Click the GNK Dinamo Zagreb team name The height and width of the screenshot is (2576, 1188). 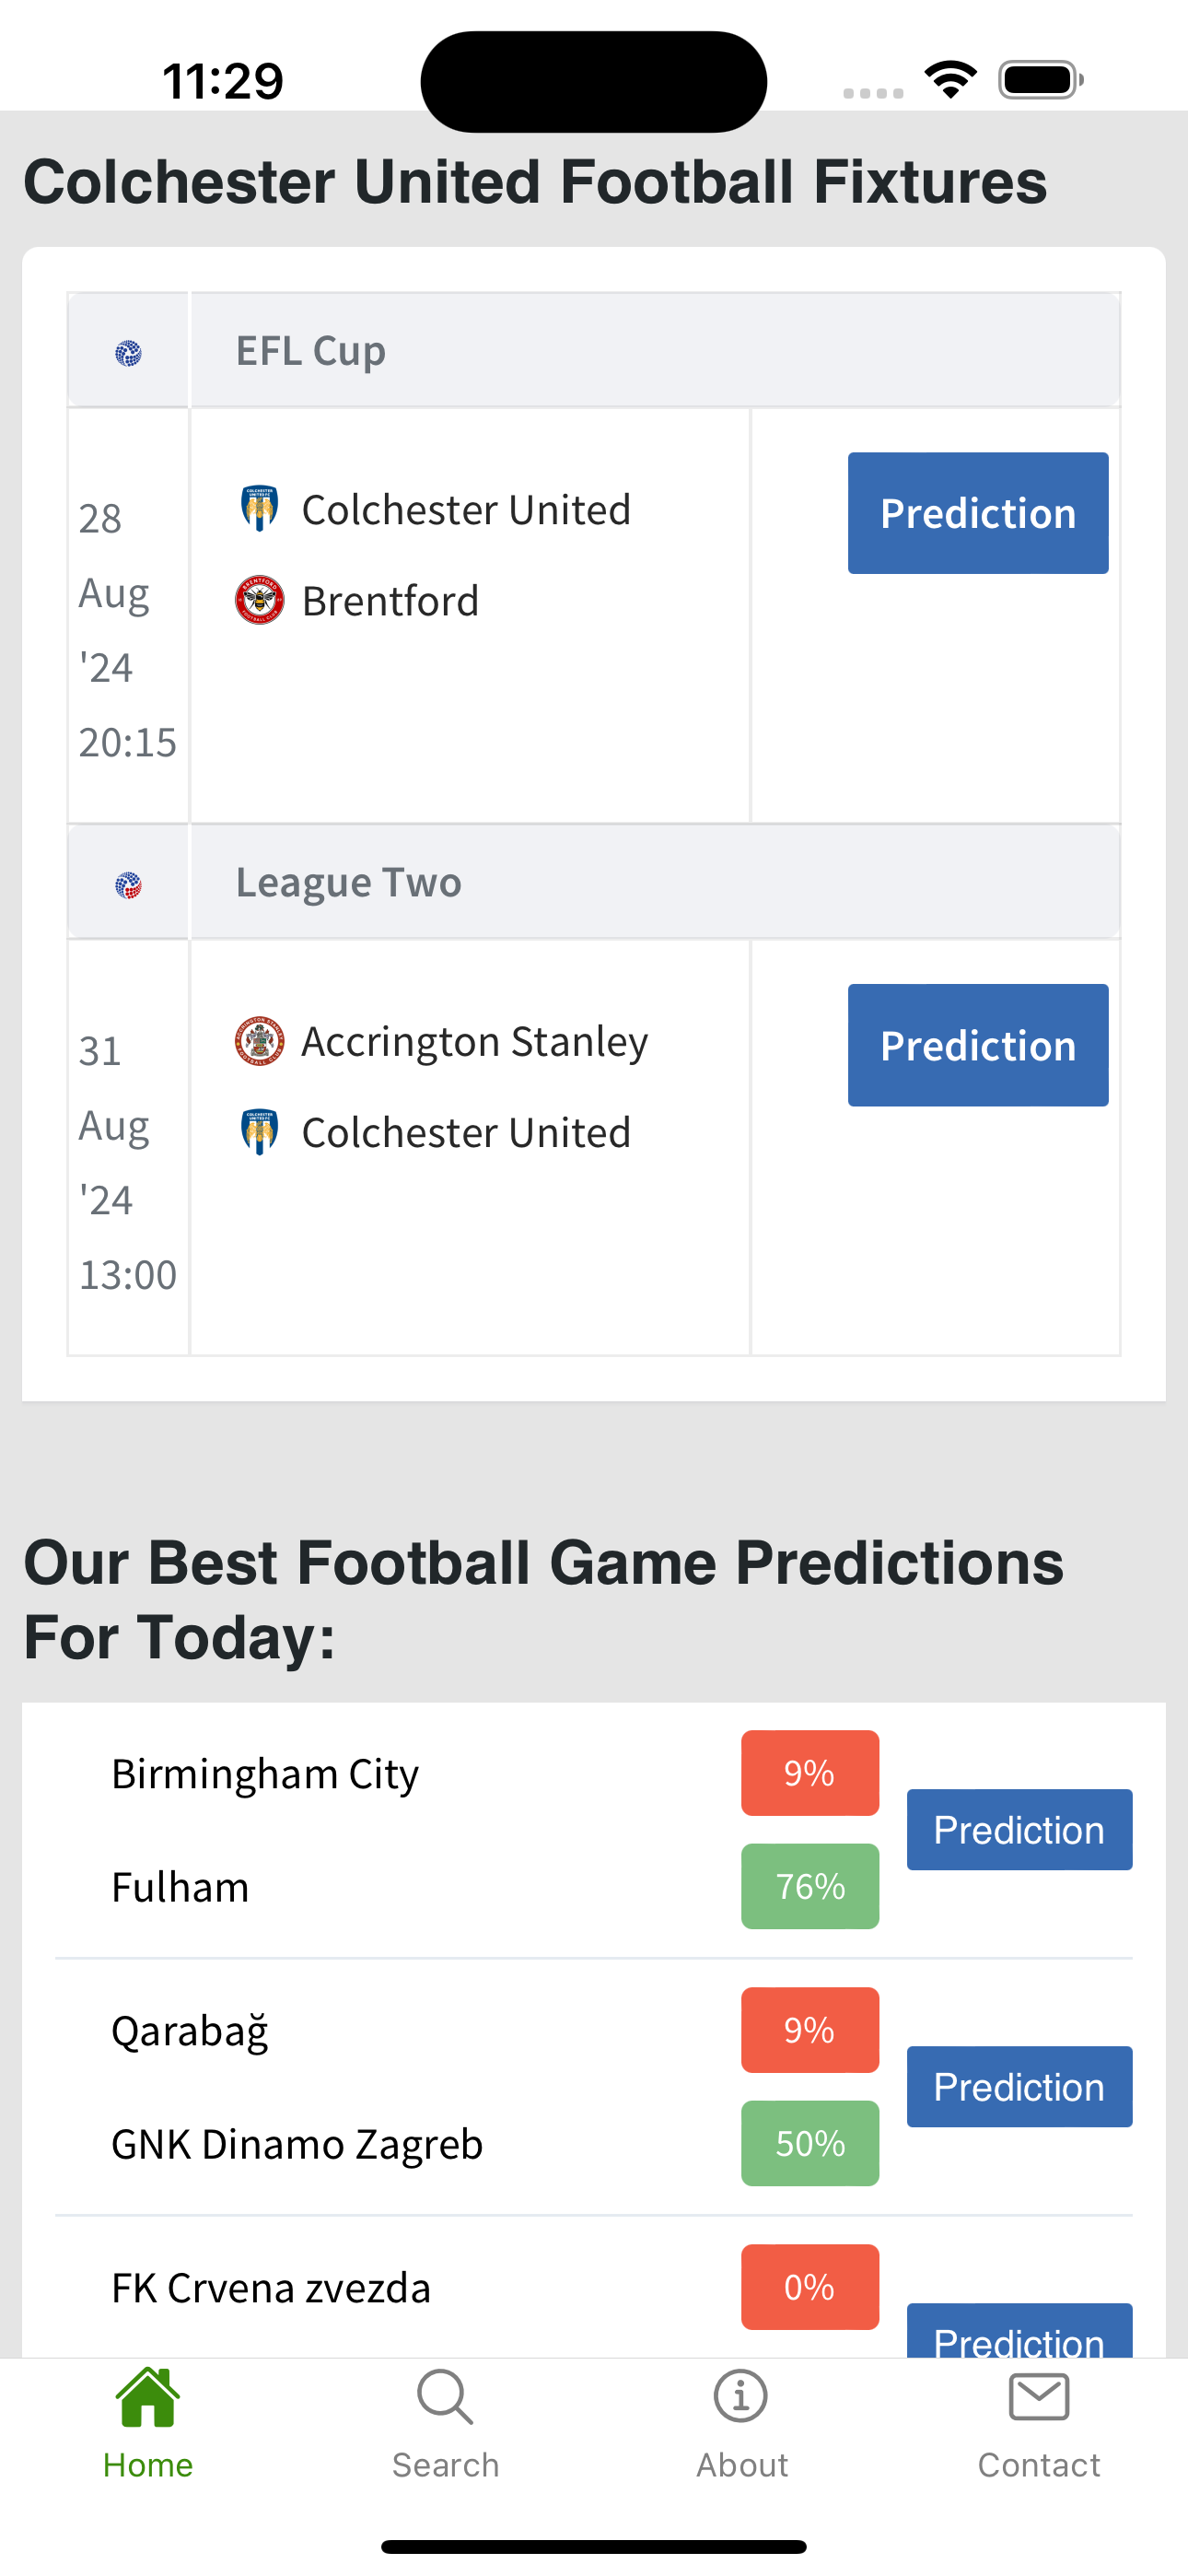[x=297, y=2144]
